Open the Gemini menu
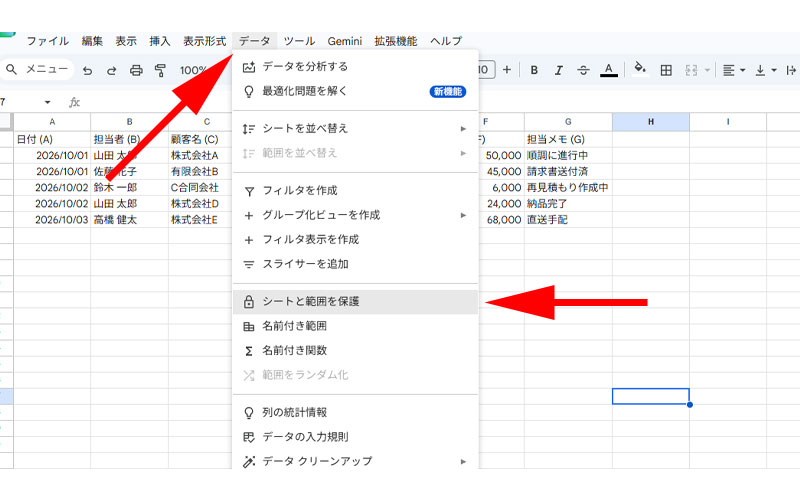800x500 pixels. pyautogui.click(x=345, y=41)
